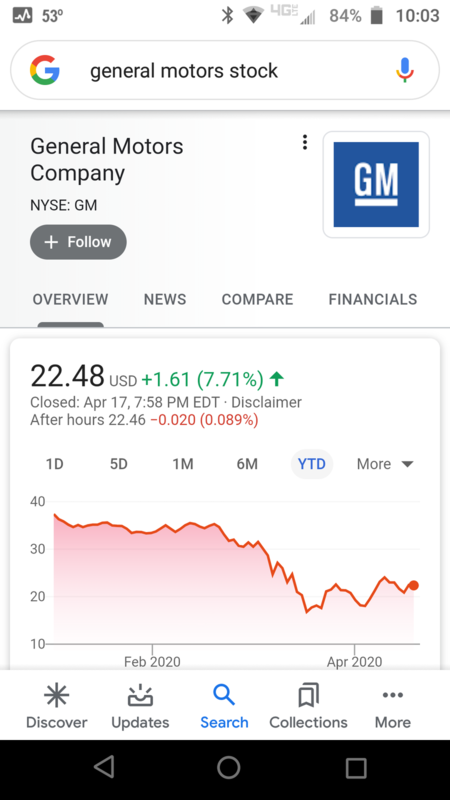
Task: Open the Updates inbox icon
Action: (x=140, y=695)
